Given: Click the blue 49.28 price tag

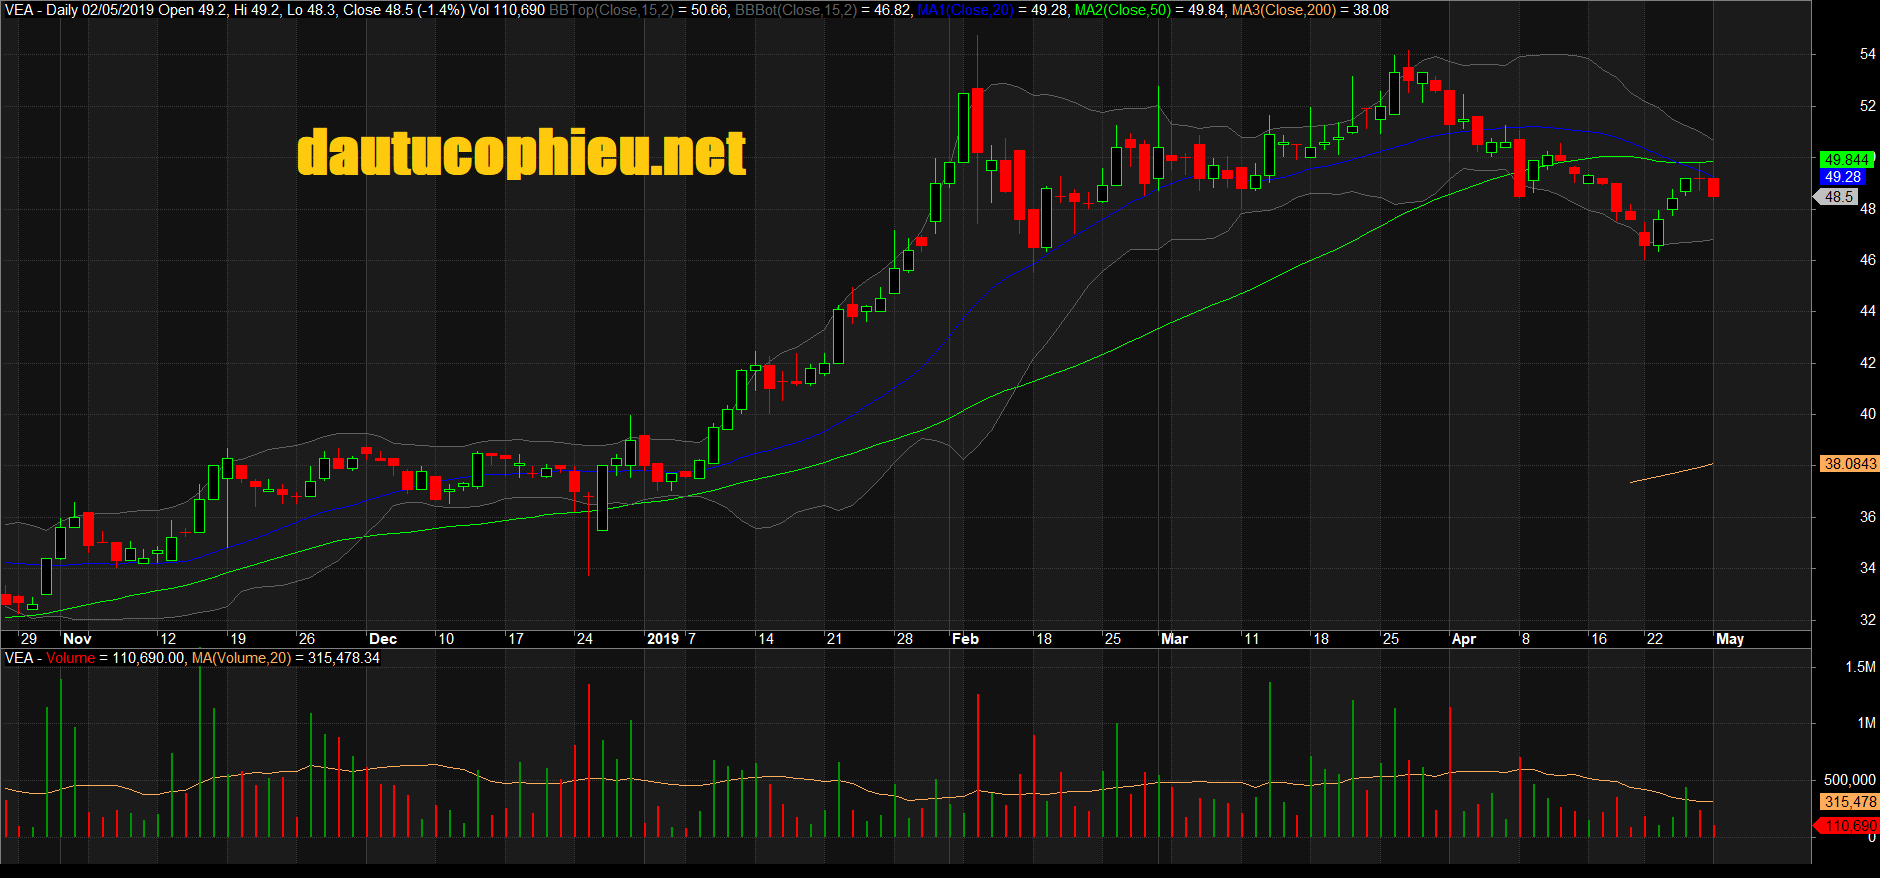Looking at the screenshot, I should tap(1843, 177).
